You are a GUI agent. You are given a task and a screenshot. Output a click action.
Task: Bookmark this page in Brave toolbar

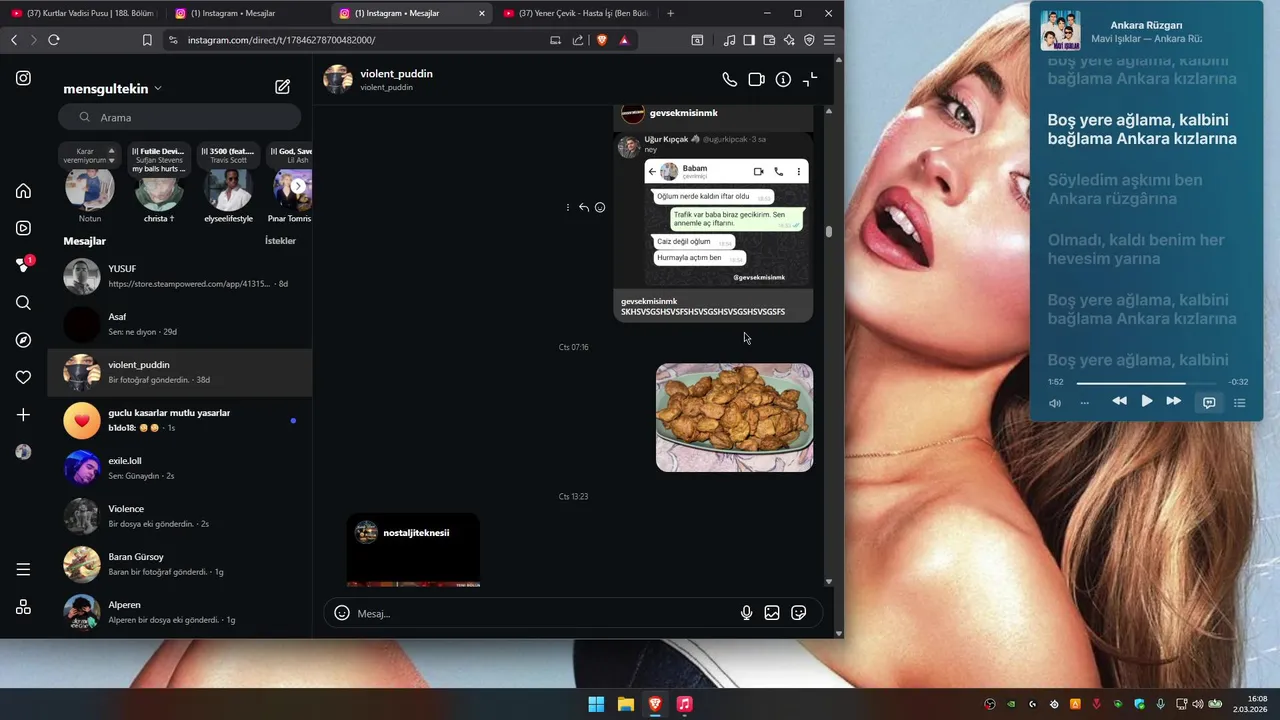(147, 40)
